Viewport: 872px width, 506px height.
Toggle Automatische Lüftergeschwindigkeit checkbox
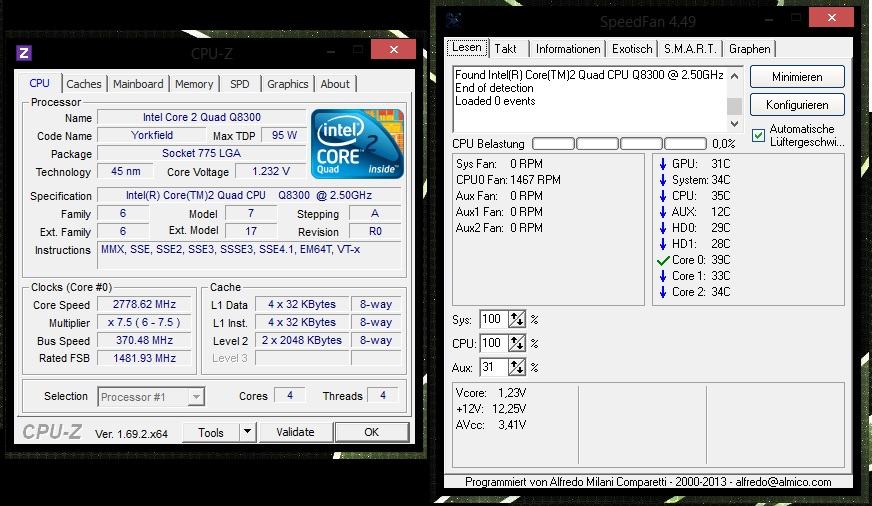pyautogui.click(x=758, y=135)
